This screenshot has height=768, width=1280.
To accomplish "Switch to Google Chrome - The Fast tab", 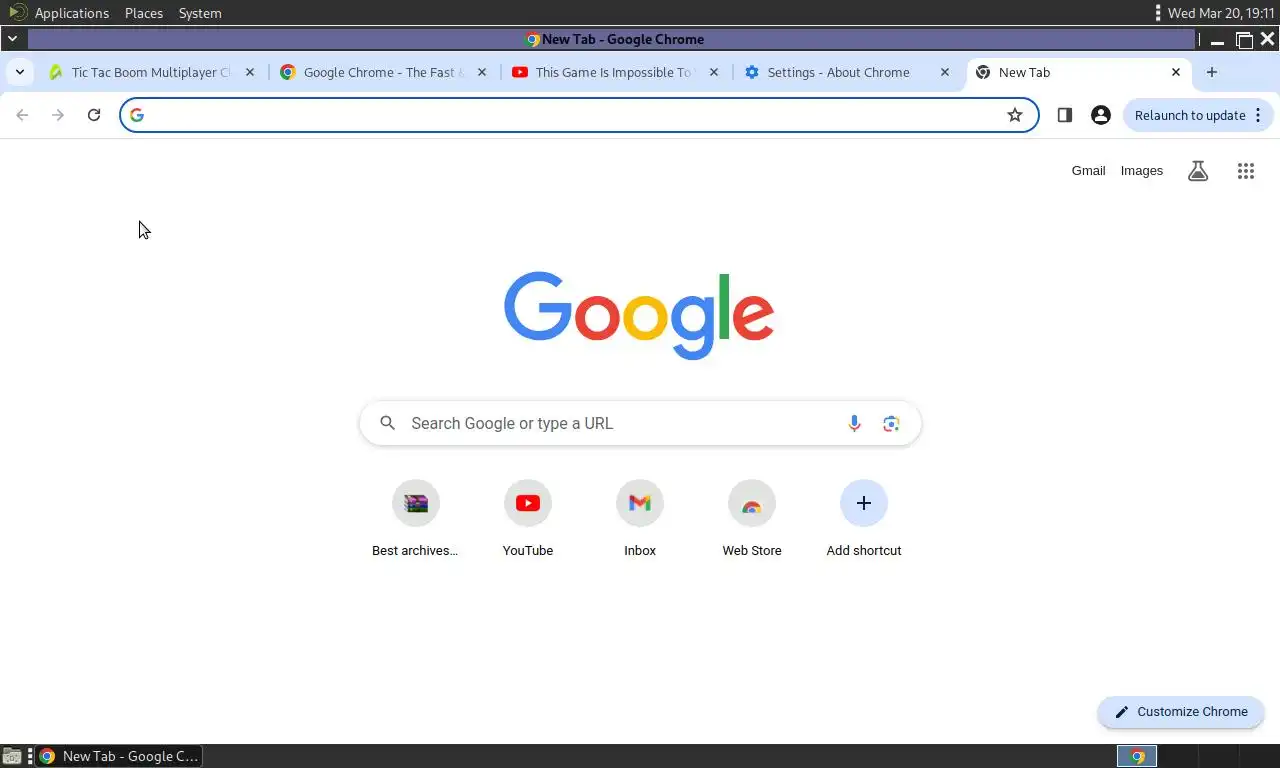I will (384, 72).
